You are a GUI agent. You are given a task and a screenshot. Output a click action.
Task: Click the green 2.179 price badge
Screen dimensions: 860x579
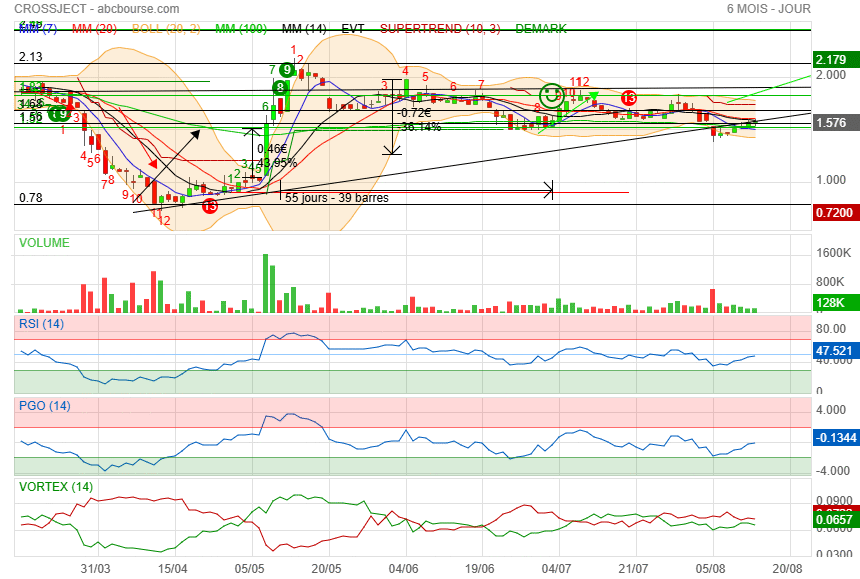[835, 60]
